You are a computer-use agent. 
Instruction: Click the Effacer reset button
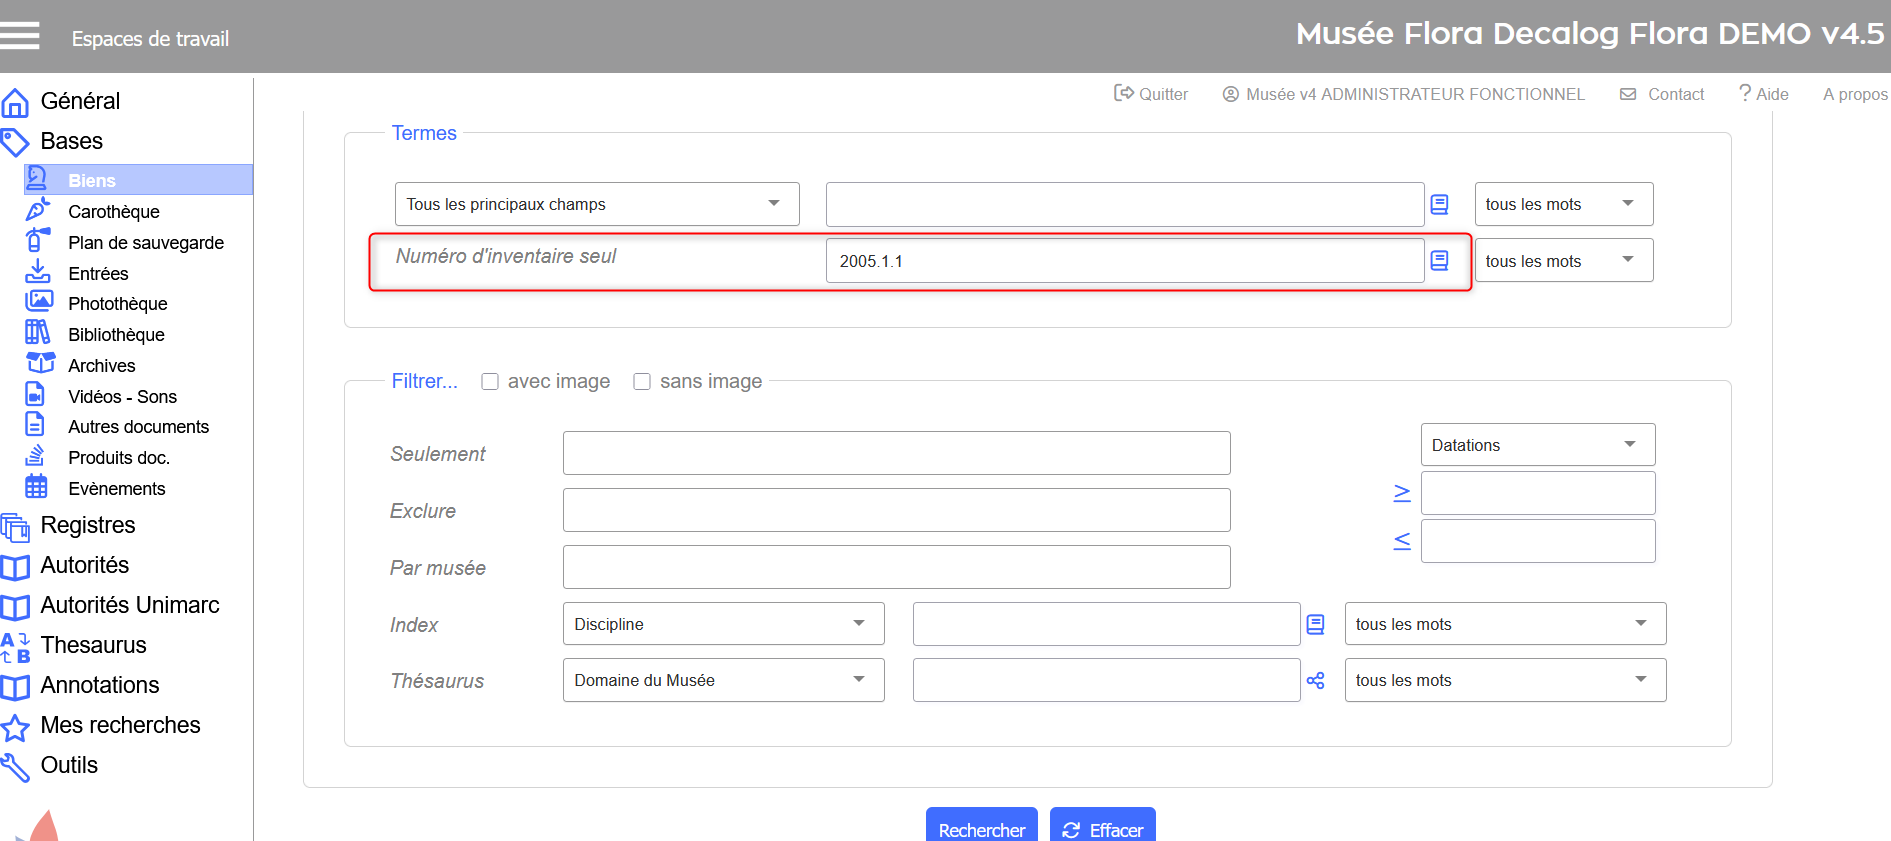[x=1102, y=829]
